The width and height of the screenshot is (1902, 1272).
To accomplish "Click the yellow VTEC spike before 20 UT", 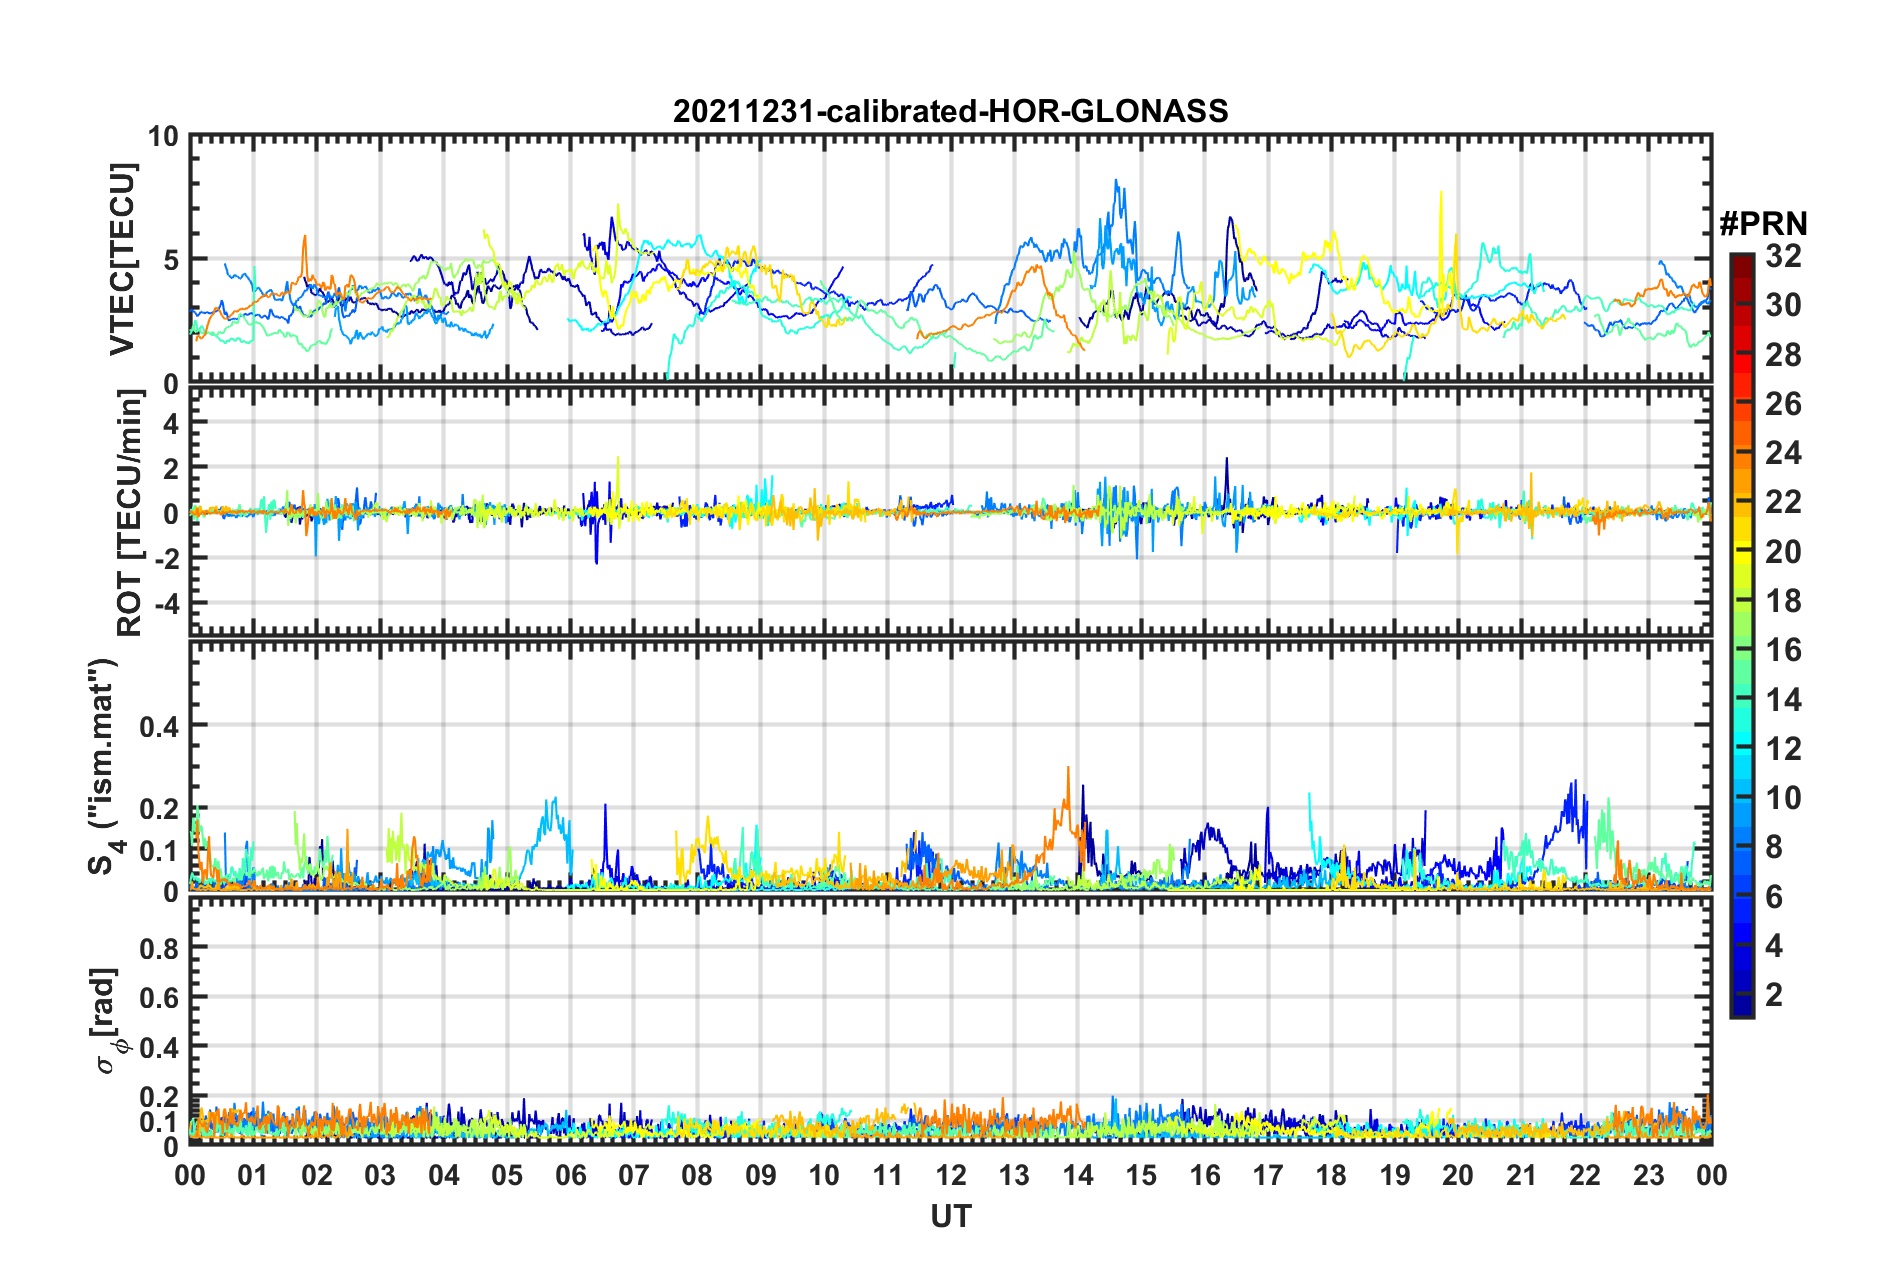I will [x=1440, y=194].
